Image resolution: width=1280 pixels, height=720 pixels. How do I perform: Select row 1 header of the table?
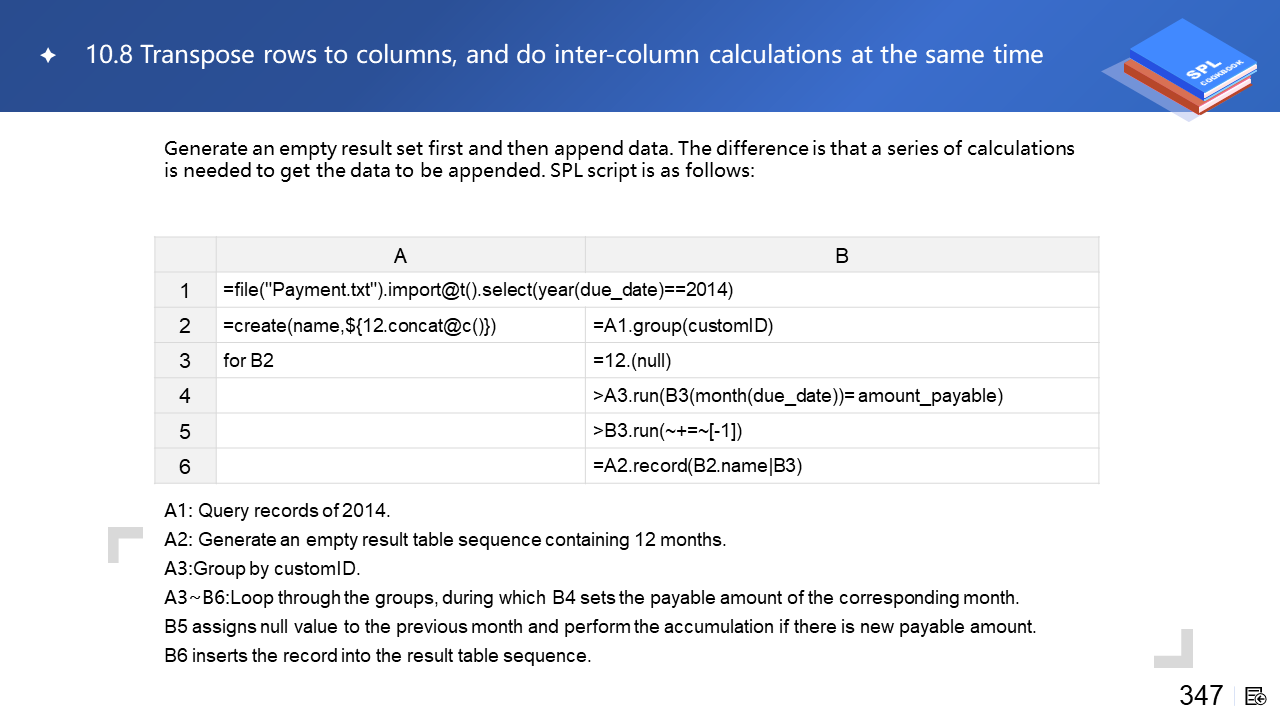(185, 291)
